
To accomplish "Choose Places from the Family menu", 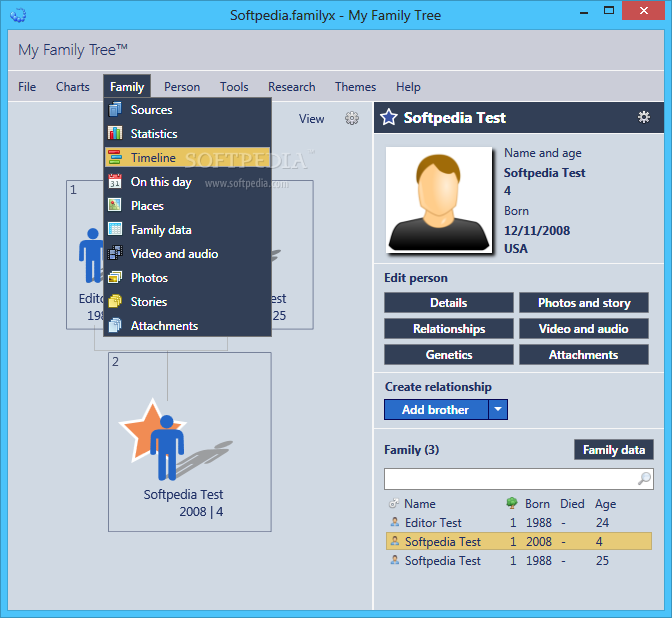I will coord(188,206).
